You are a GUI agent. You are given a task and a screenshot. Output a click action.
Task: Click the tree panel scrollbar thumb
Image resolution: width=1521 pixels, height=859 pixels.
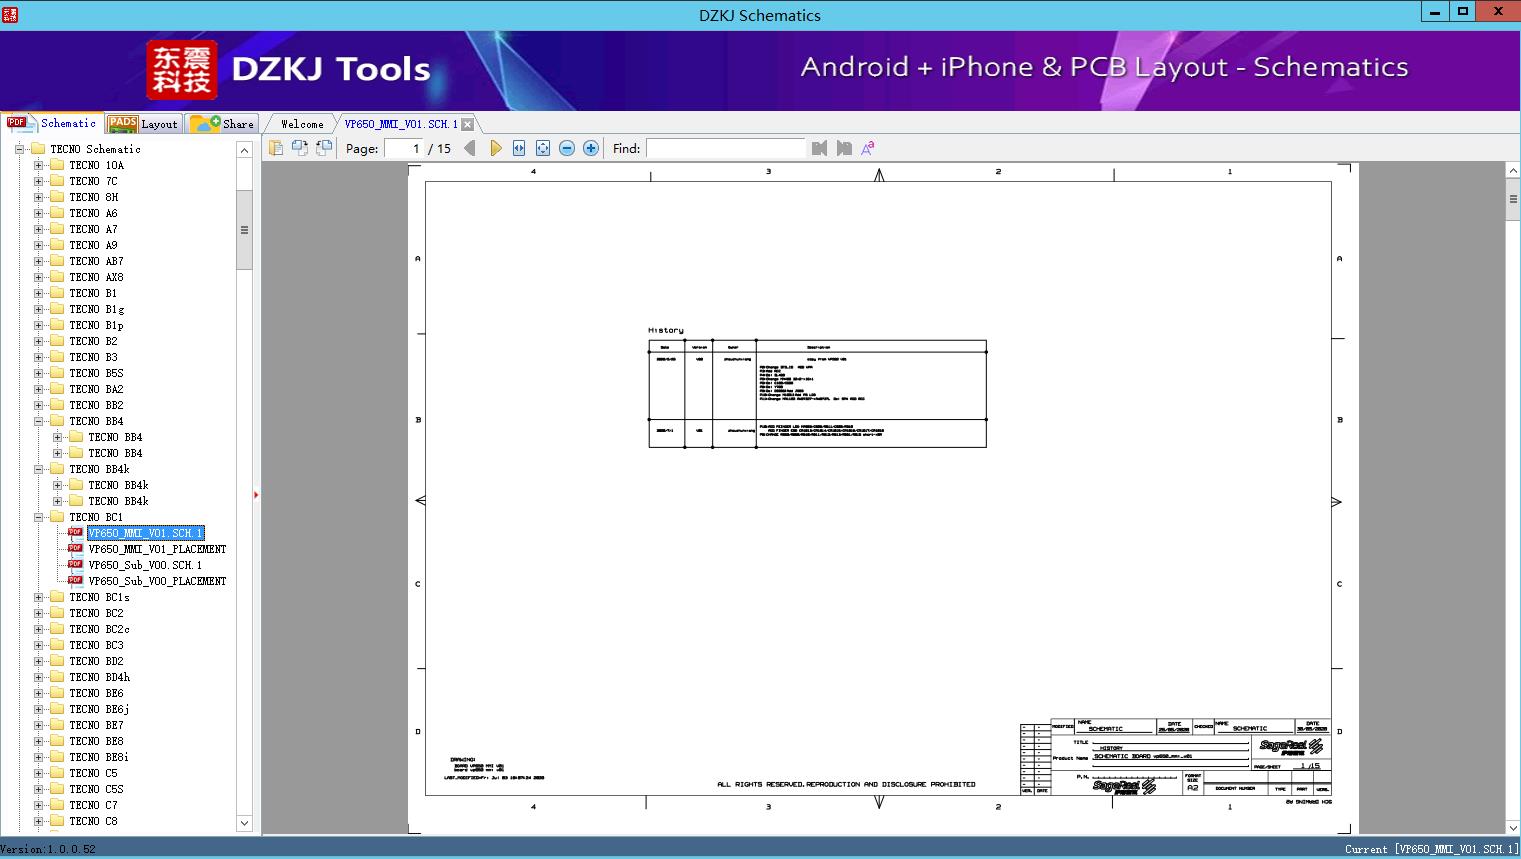point(244,229)
